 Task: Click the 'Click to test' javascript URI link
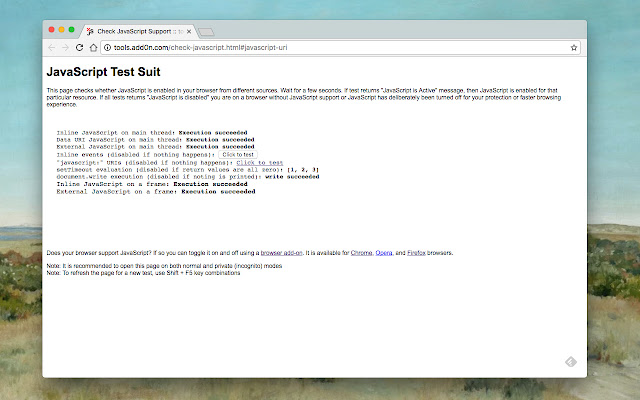tap(259, 162)
